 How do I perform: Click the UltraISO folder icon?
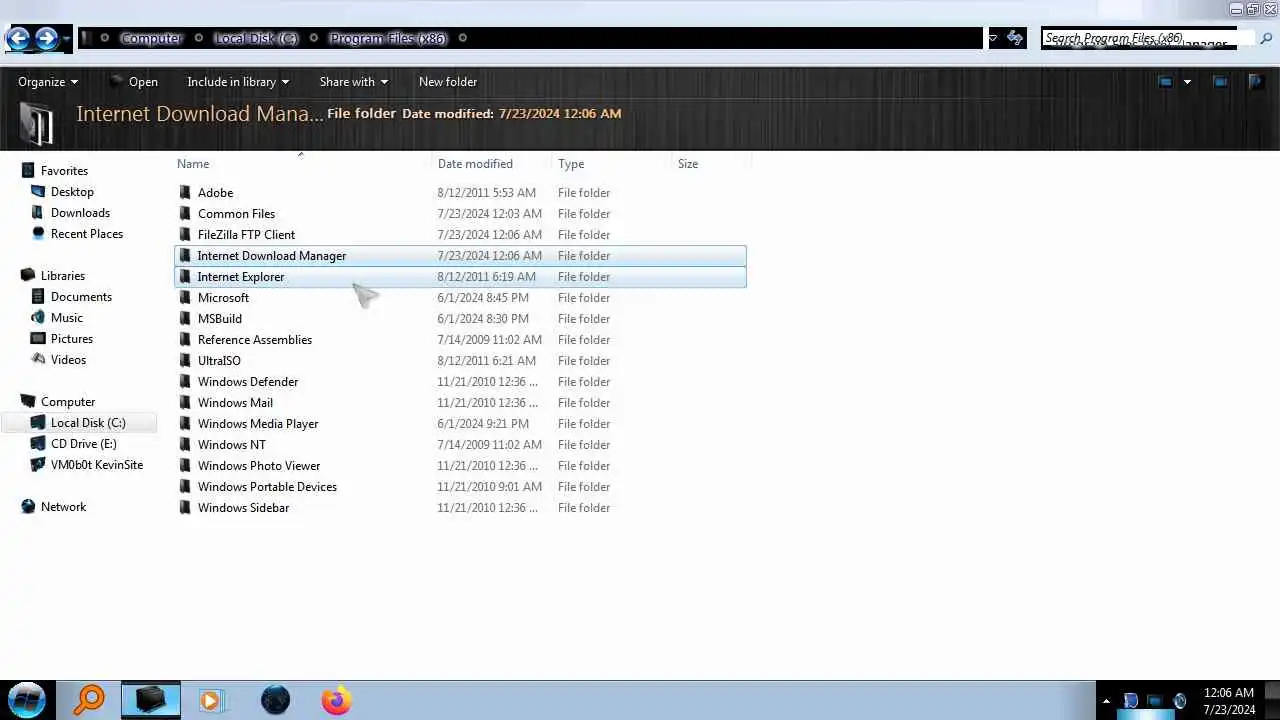click(x=184, y=361)
